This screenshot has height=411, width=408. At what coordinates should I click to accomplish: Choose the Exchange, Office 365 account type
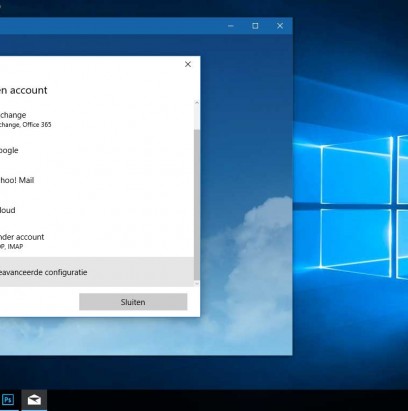pos(97,119)
